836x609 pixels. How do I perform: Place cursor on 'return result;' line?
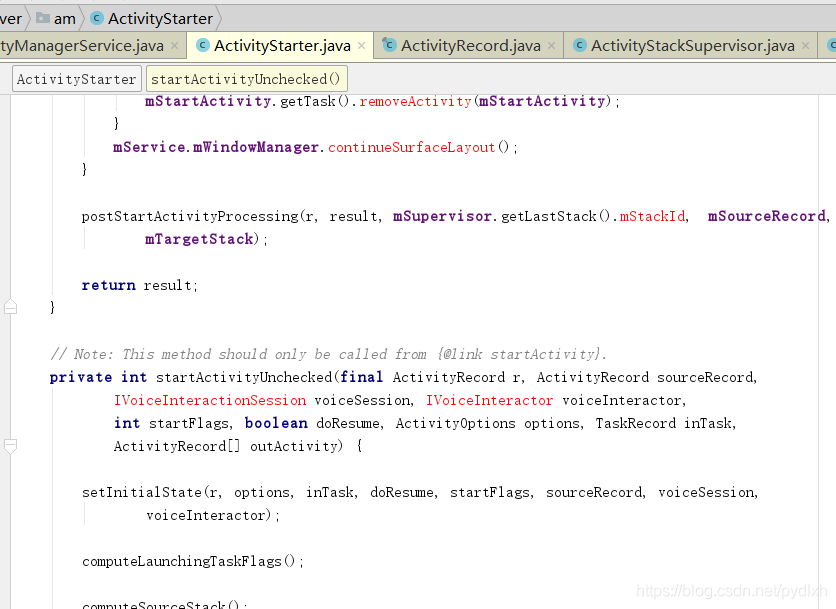[139, 285]
